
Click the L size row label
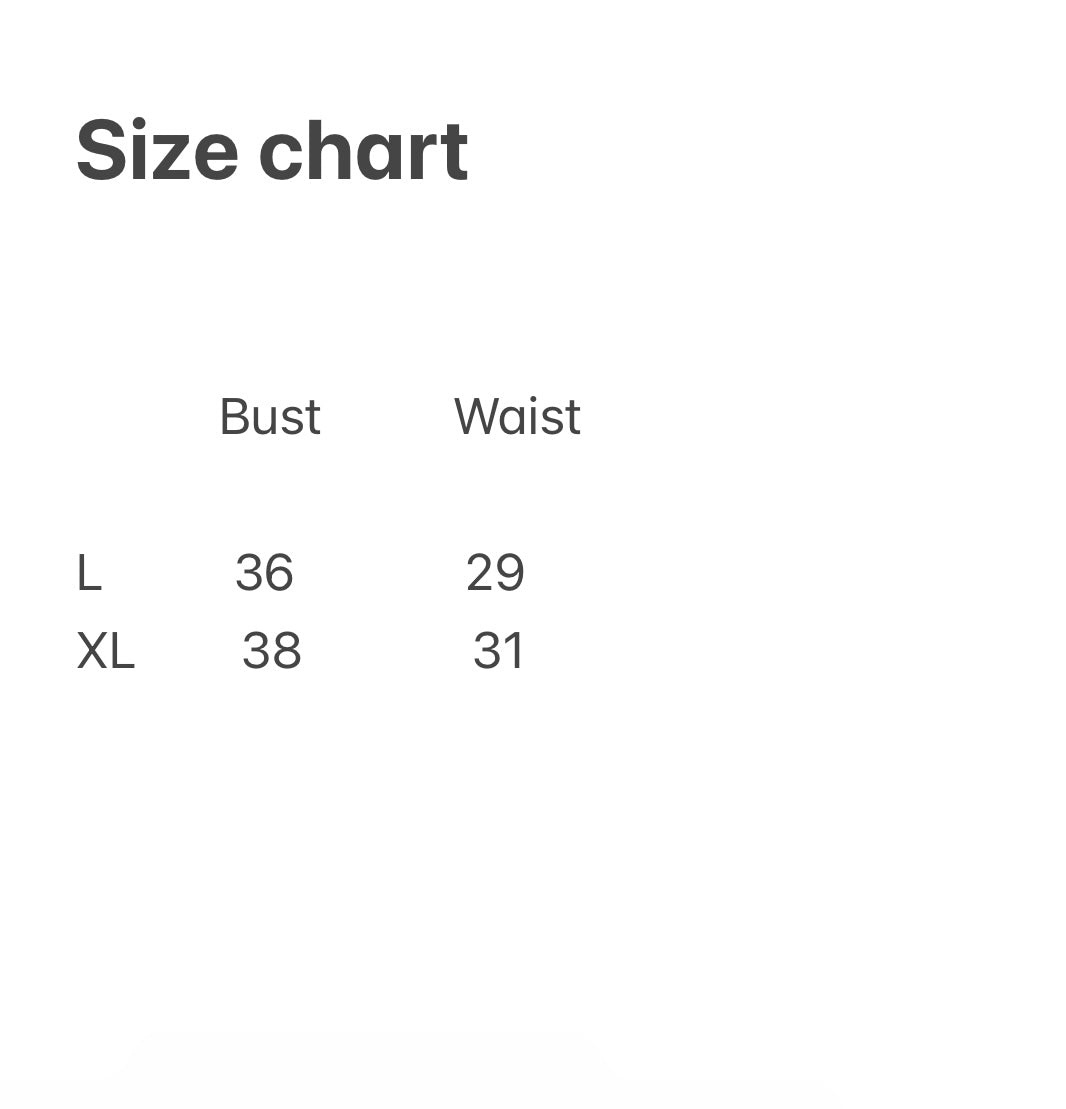coord(89,573)
